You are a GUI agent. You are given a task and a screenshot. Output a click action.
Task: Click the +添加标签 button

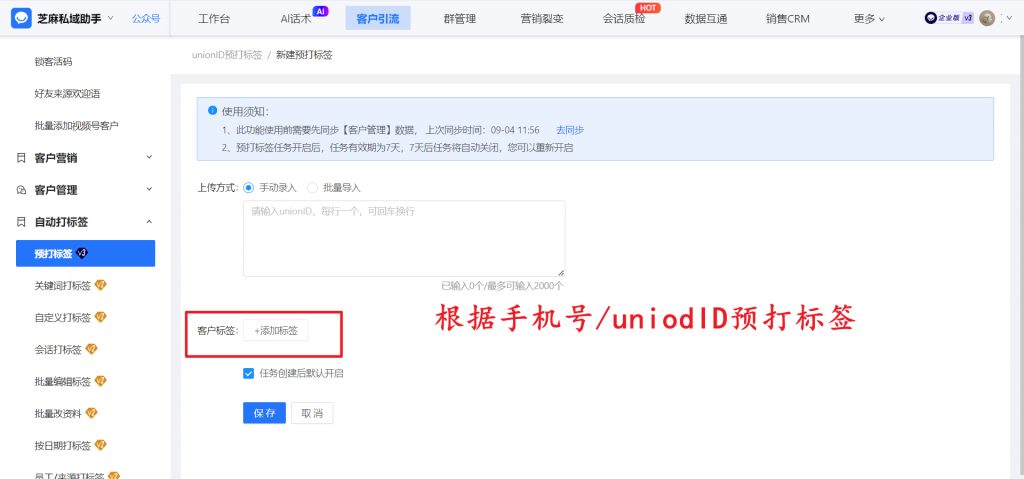[x=276, y=330]
